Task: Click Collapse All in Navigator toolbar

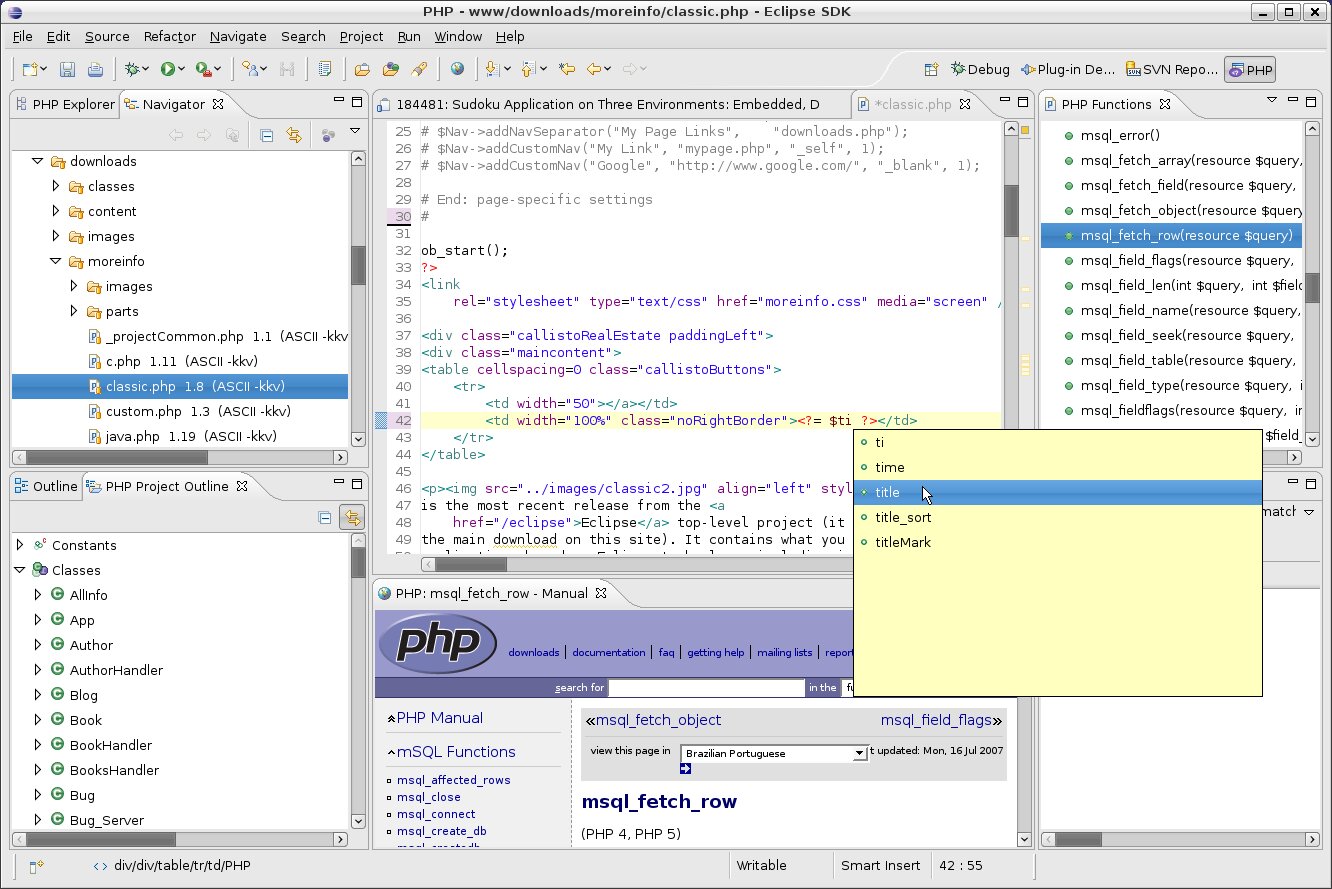Action: (x=267, y=135)
